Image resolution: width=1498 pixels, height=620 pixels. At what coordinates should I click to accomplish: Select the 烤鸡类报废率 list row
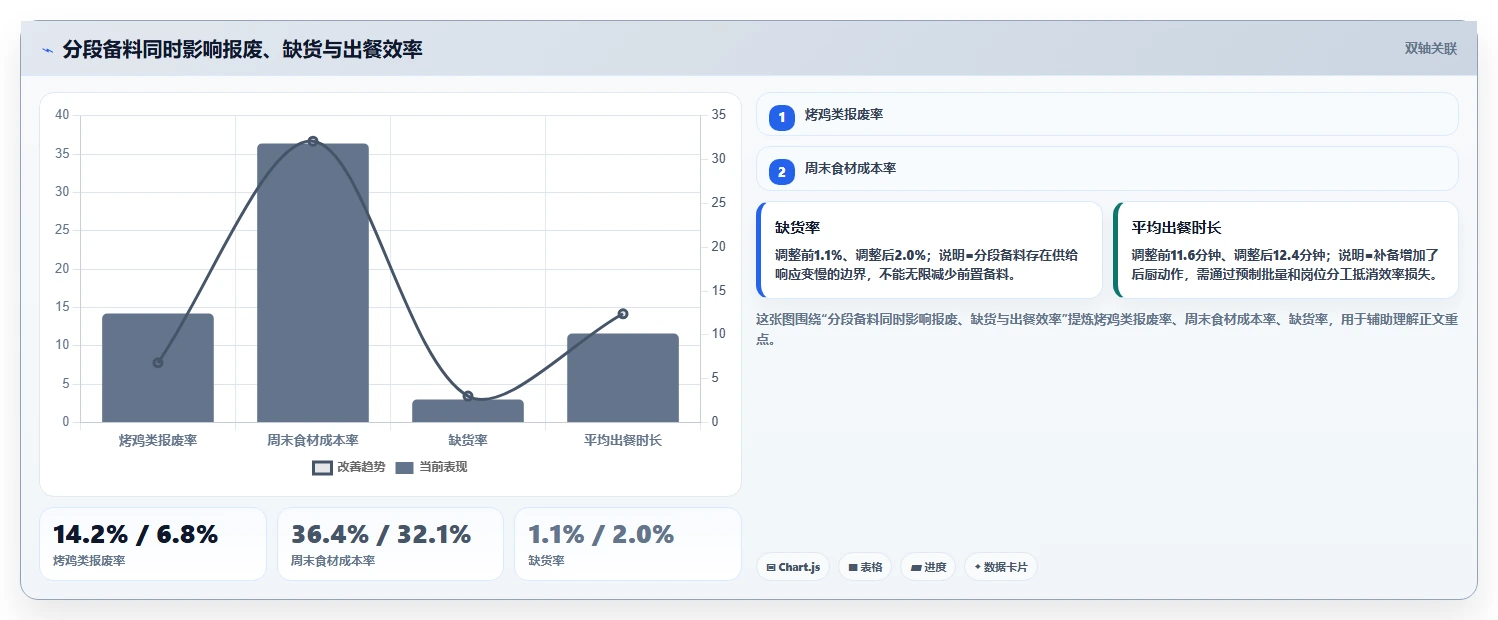click(1107, 114)
